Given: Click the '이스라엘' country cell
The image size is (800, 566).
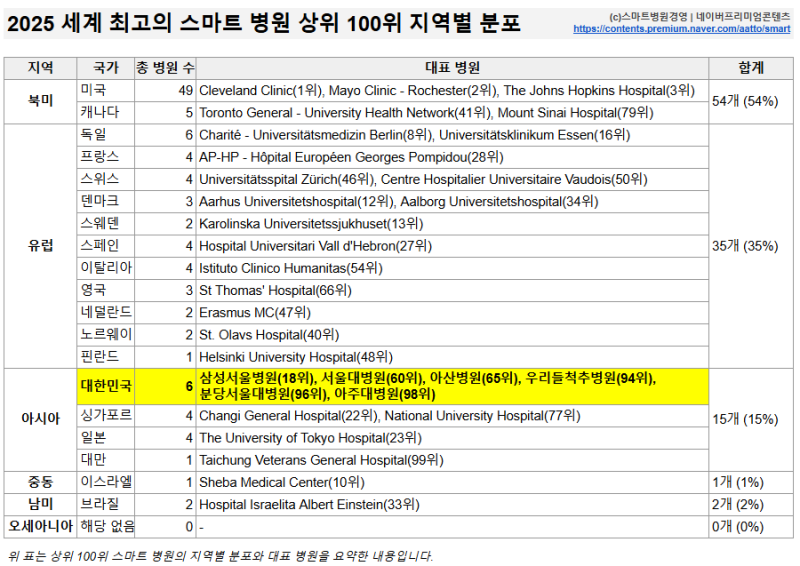Looking at the screenshot, I should click(x=106, y=482).
